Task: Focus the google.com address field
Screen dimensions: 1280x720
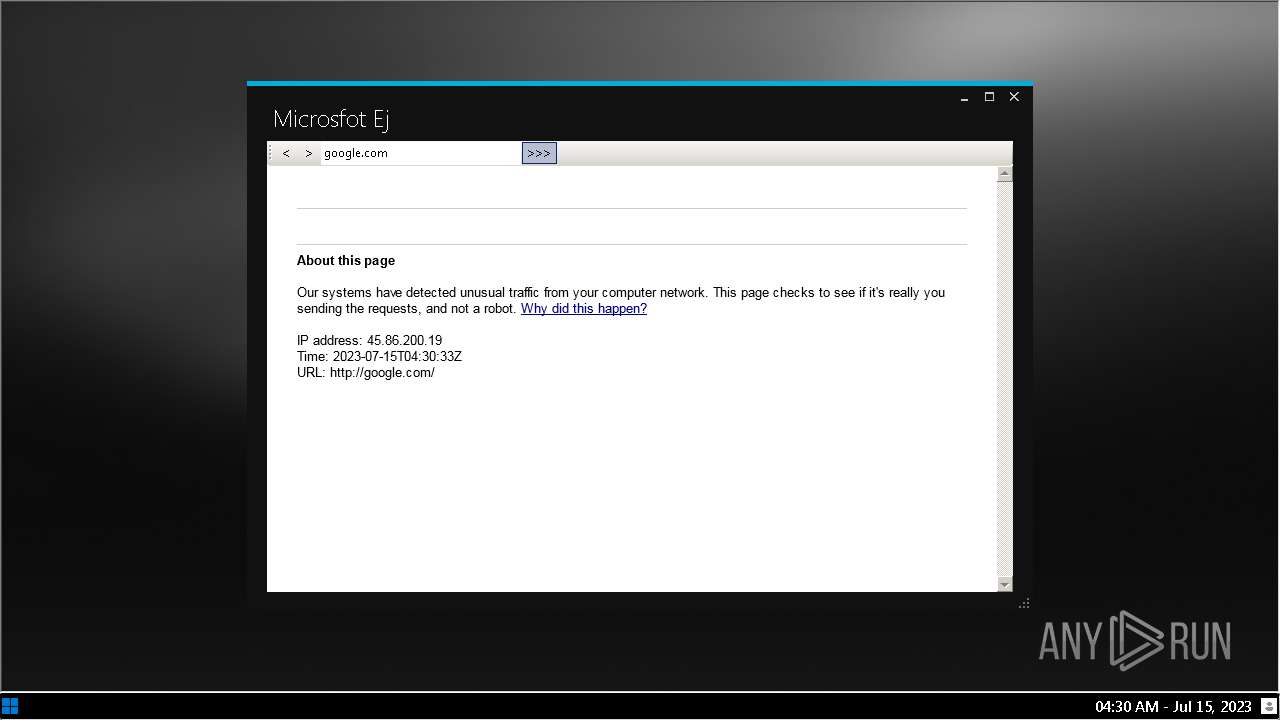Action: tap(420, 153)
